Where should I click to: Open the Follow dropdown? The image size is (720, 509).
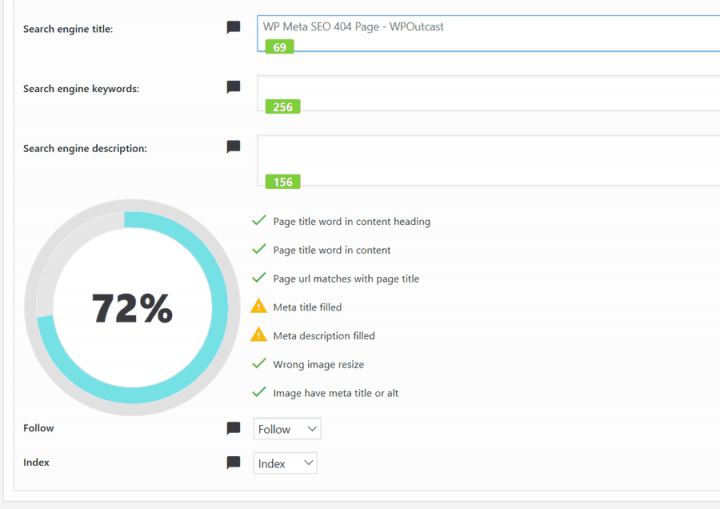pyautogui.click(x=287, y=429)
